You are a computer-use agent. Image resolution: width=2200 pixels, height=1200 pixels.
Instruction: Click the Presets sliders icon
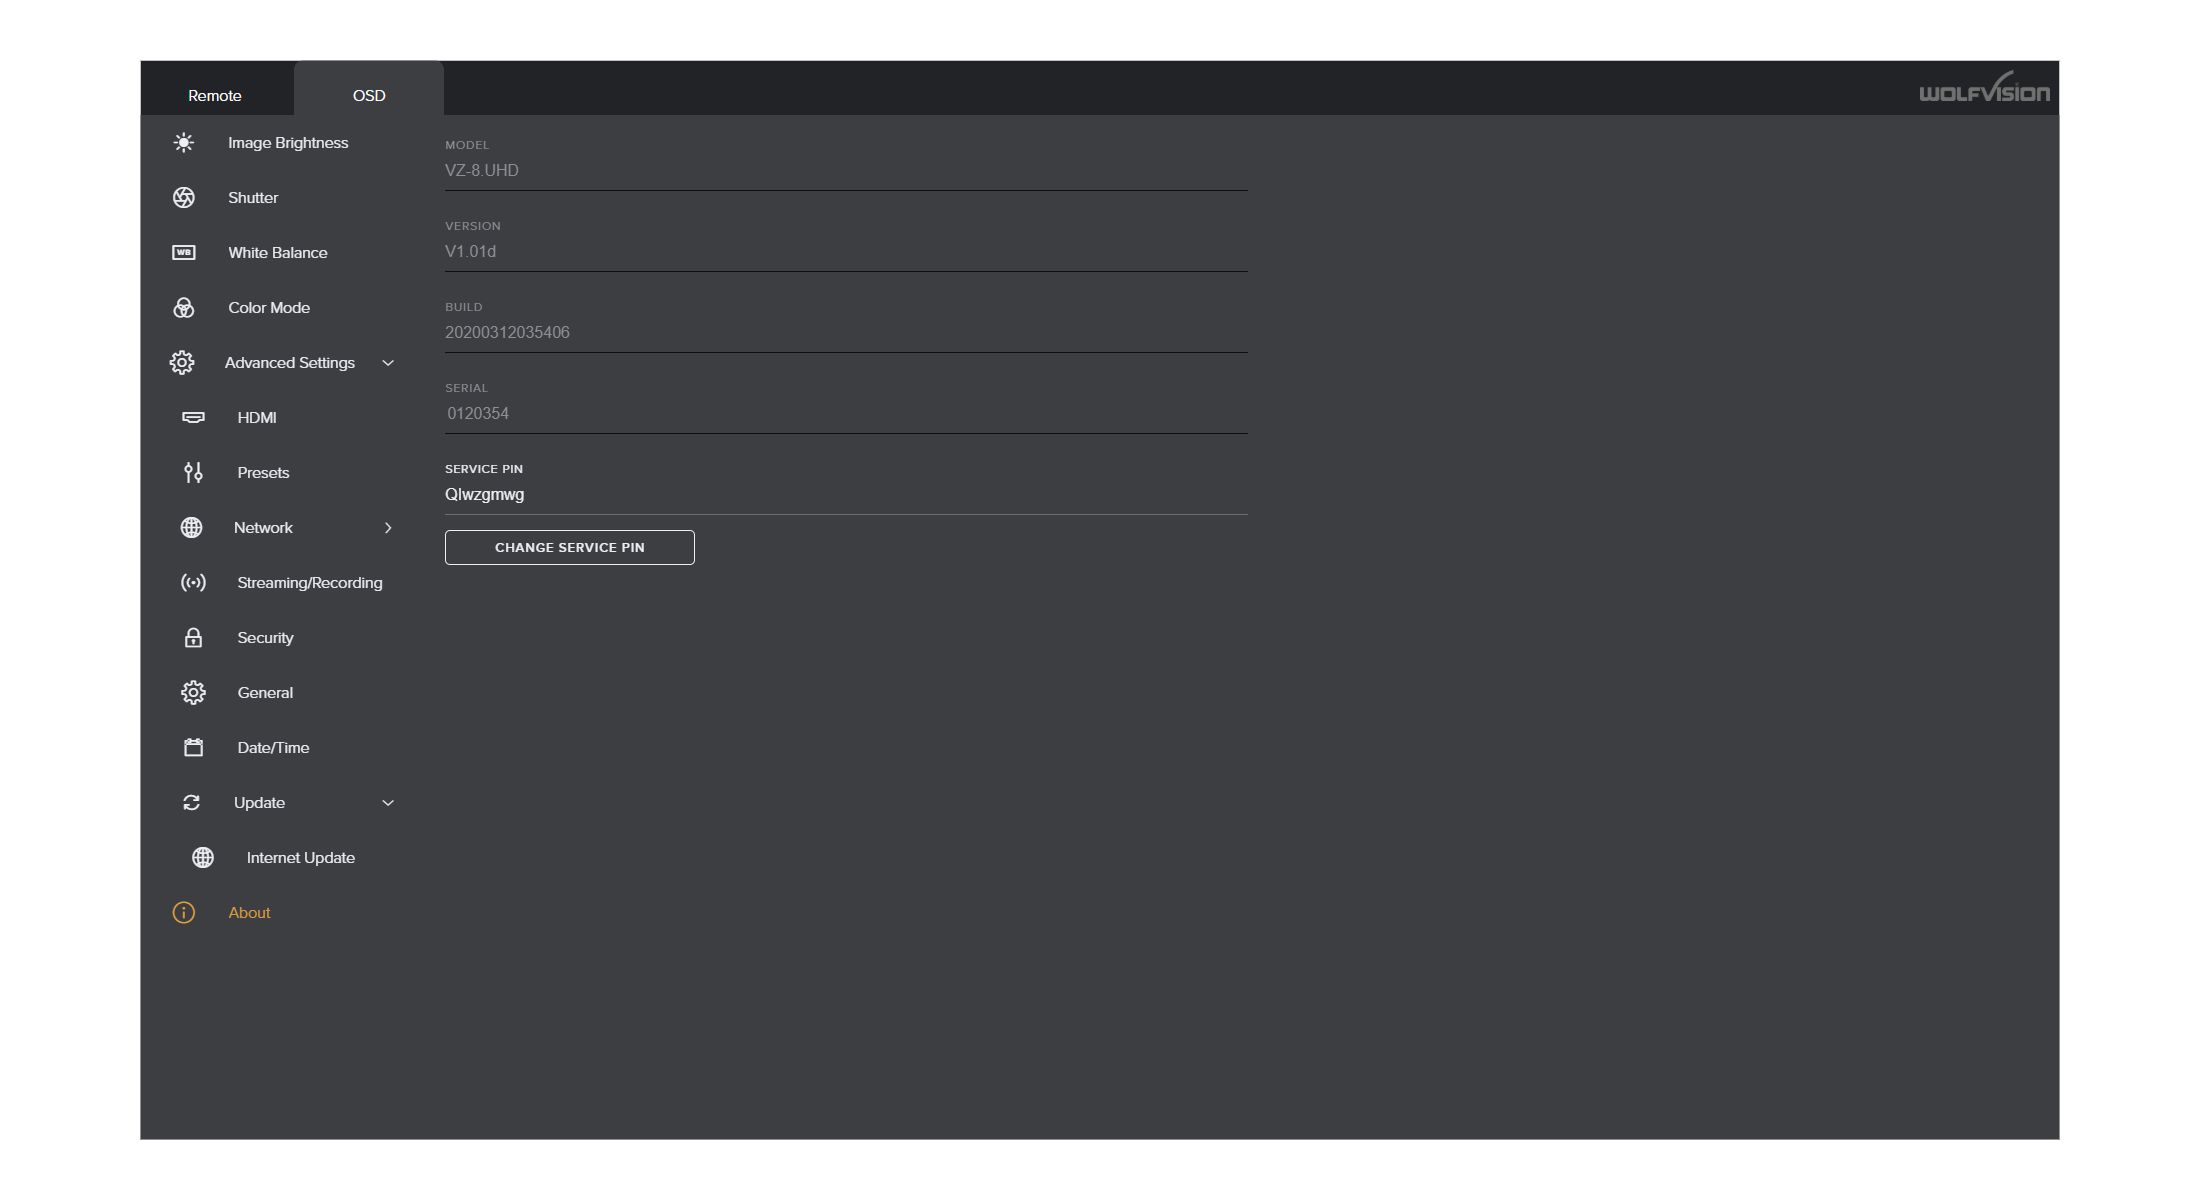pos(193,473)
